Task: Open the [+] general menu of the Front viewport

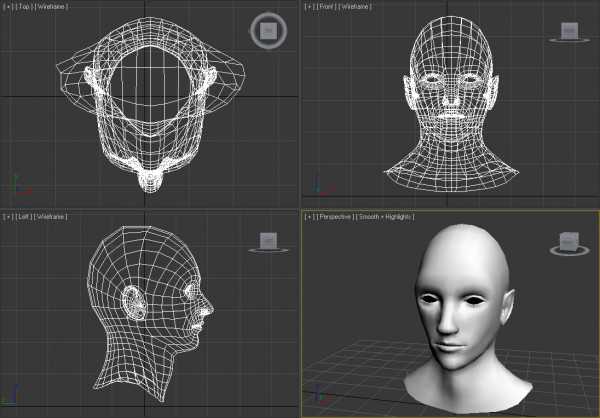Action: coord(310,7)
